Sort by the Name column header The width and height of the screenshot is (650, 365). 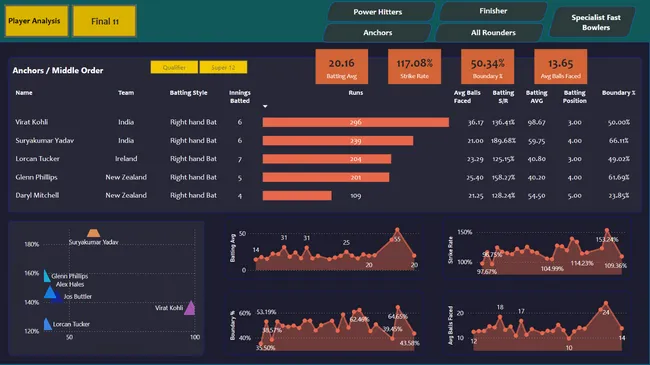click(24, 93)
